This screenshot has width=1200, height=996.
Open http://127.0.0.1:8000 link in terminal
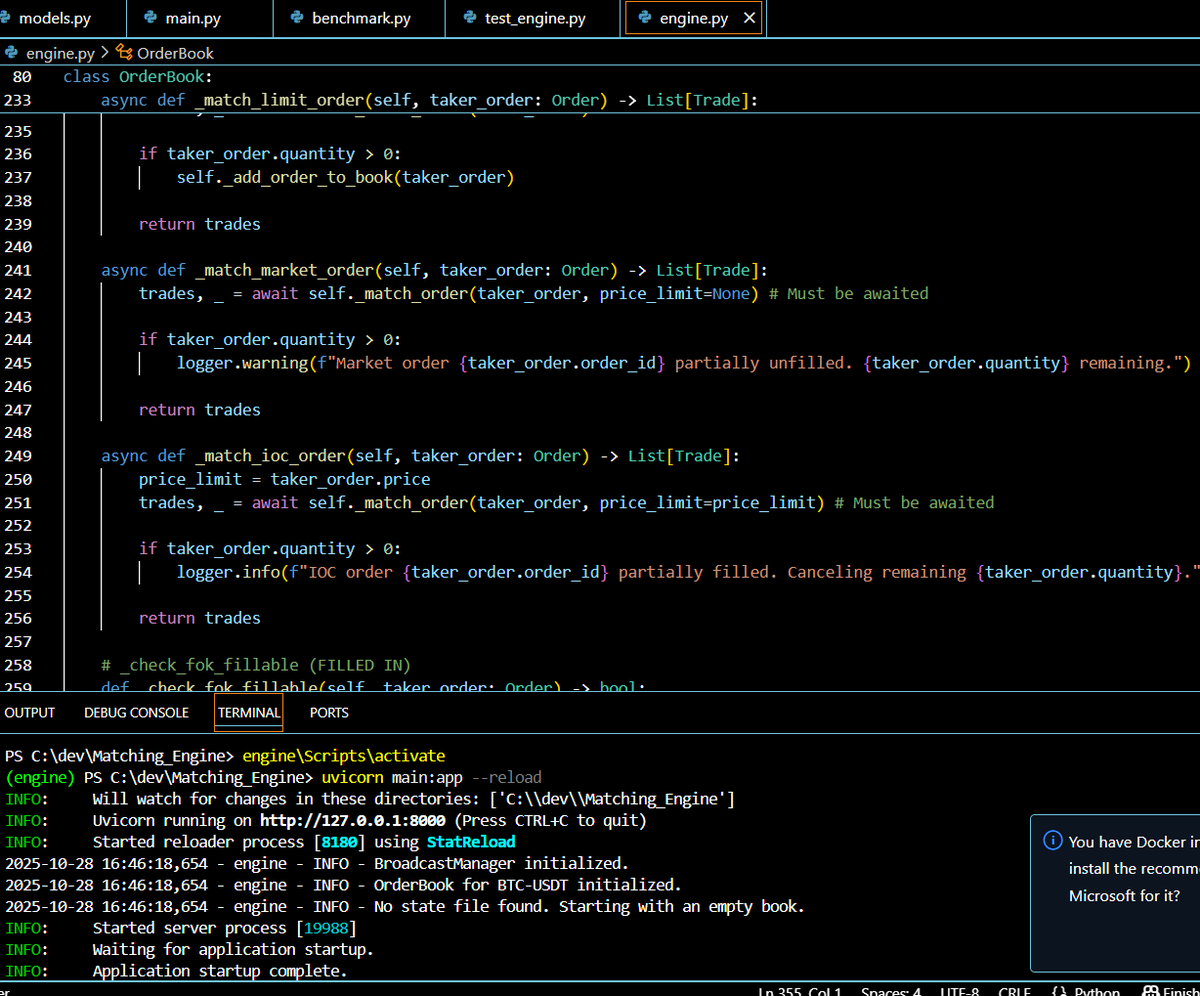pyautogui.click(x=353, y=821)
